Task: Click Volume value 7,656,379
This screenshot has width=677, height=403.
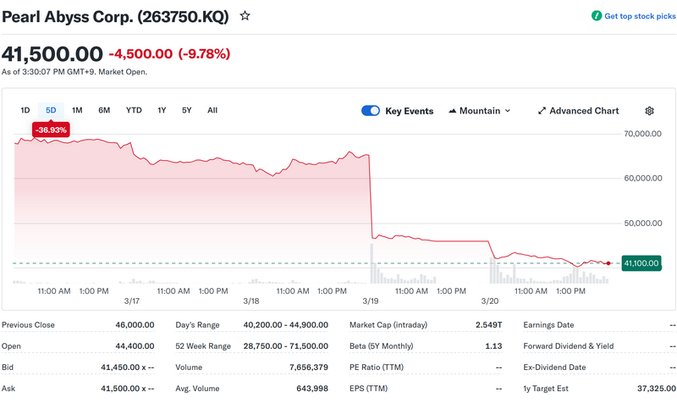Action: [309, 367]
